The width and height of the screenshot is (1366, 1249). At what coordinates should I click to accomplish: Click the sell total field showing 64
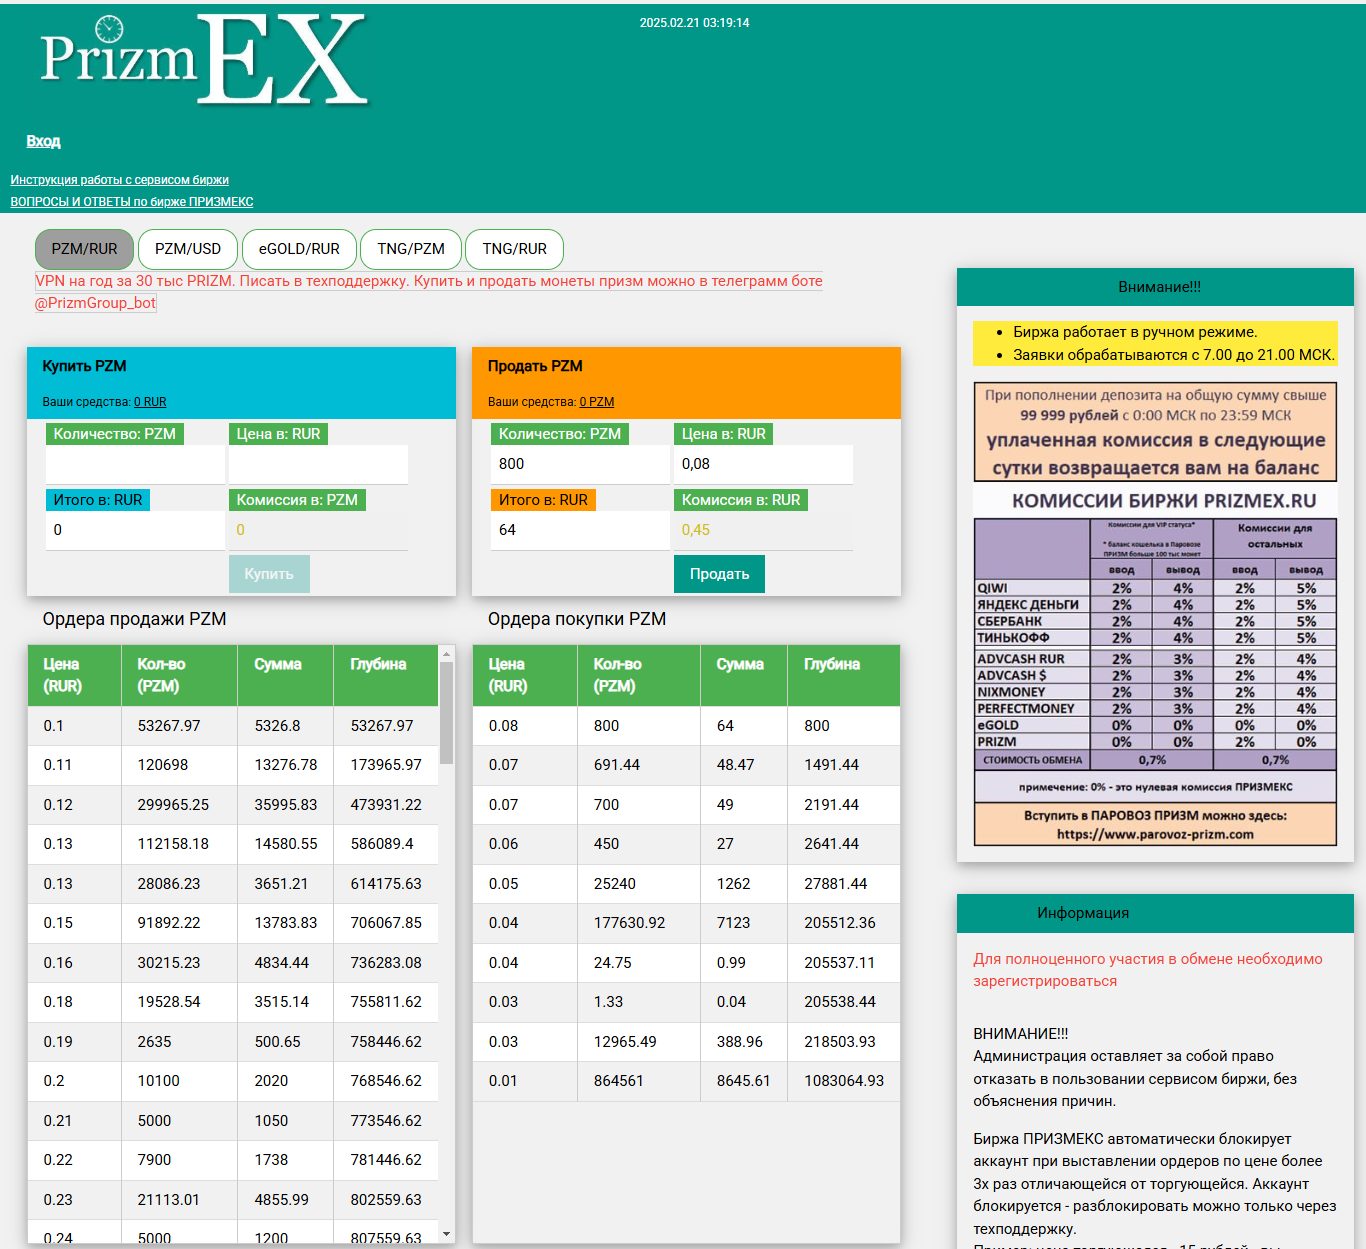click(580, 530)
